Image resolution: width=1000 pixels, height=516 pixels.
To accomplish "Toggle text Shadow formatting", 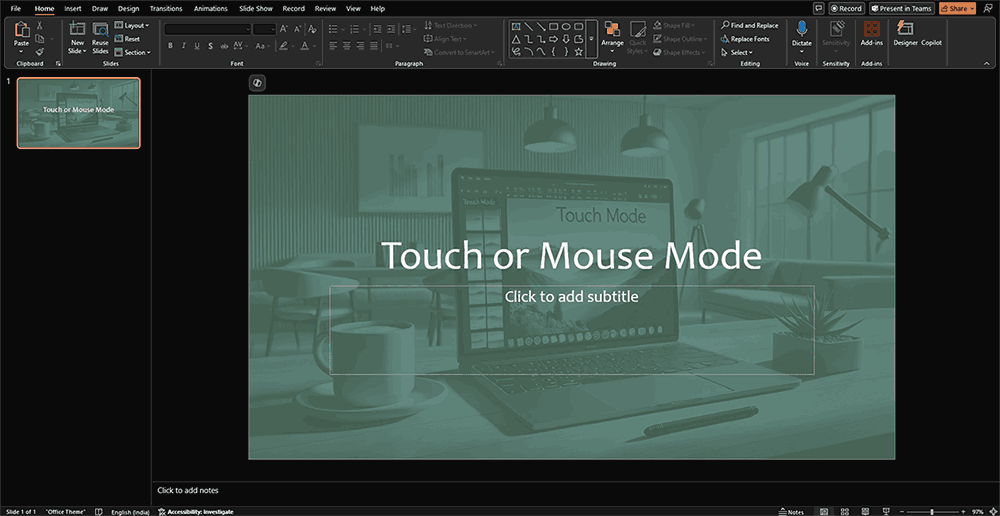I will tap(210, 46).
